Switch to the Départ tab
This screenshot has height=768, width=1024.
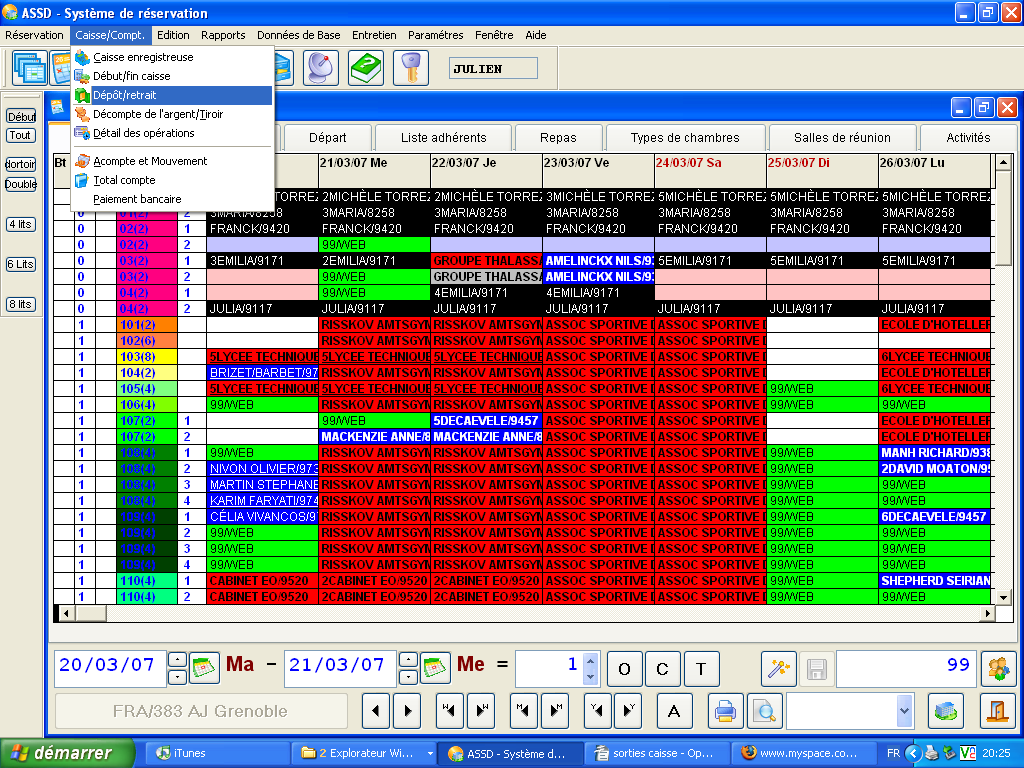(328, 138)
